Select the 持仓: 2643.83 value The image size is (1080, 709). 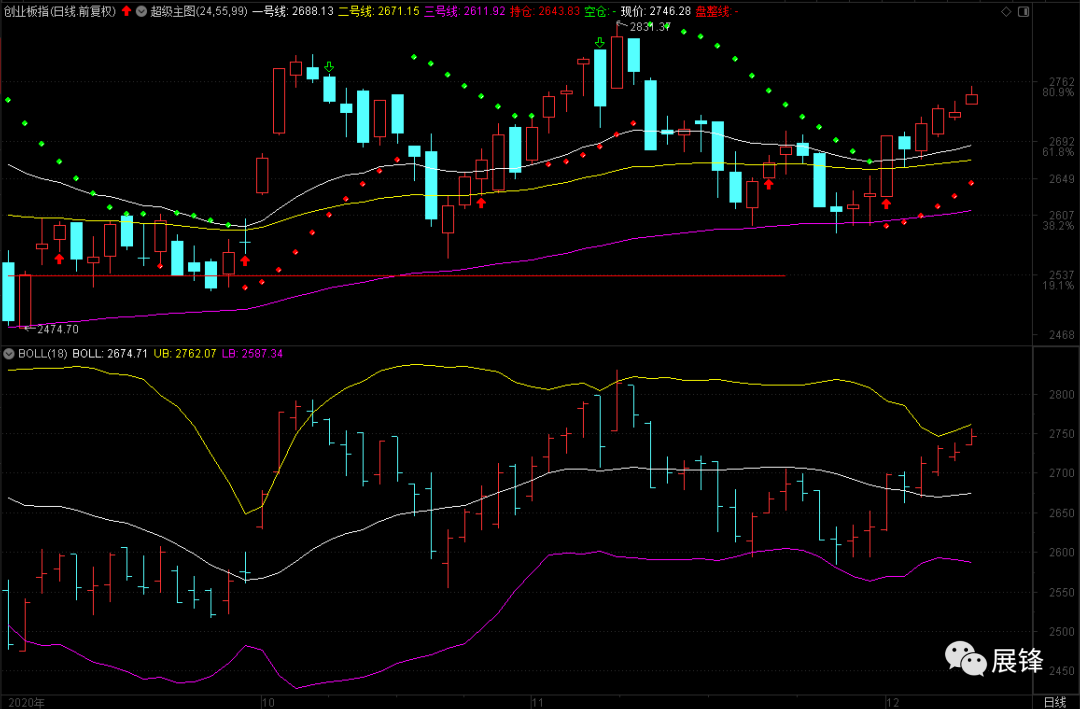point(545,11)
